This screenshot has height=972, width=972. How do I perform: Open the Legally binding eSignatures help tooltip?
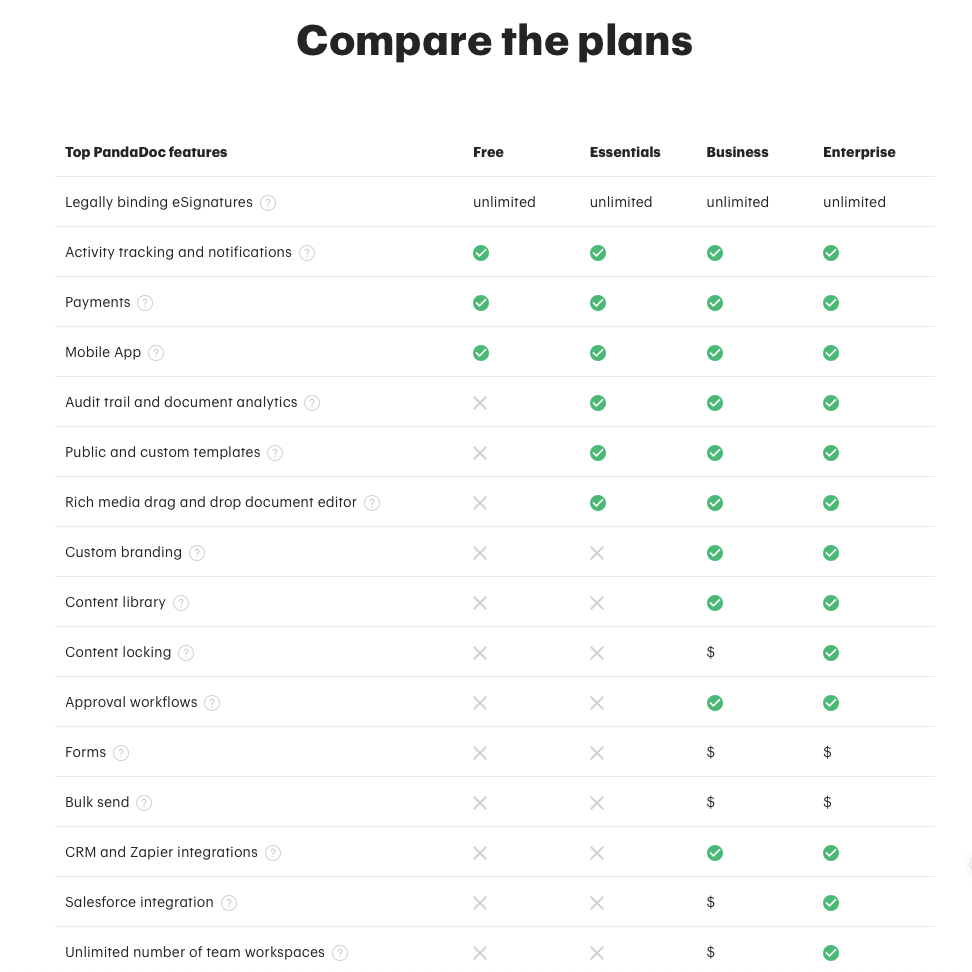[267, 202]
